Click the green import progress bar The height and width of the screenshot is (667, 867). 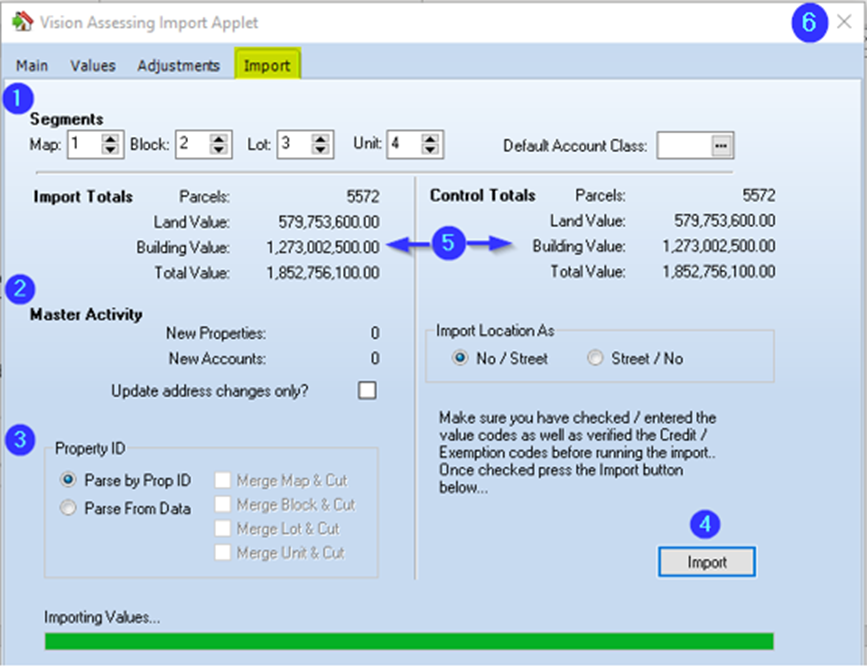(409, 642)
